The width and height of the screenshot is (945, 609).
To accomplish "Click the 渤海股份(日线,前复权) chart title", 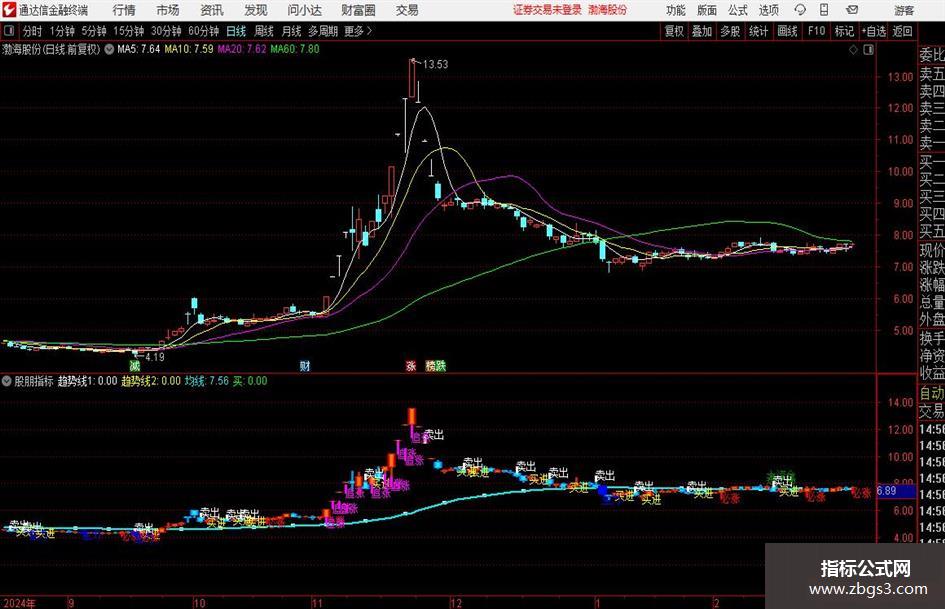I will pos(51,49).
